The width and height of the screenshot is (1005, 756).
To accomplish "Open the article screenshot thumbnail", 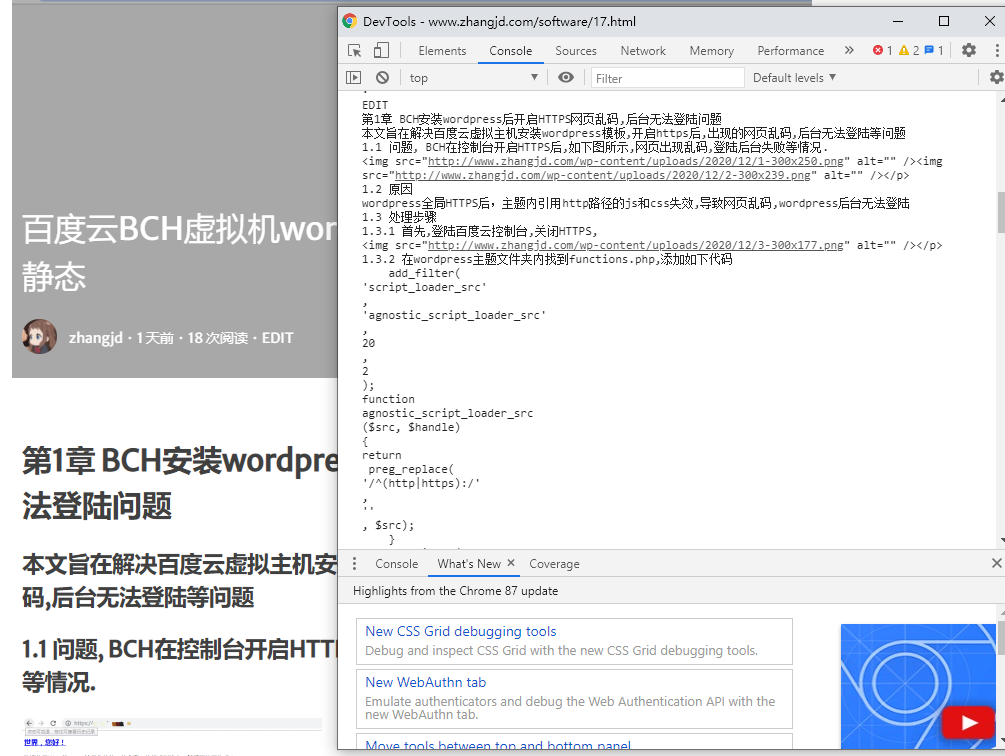I will tap(172, 735).
